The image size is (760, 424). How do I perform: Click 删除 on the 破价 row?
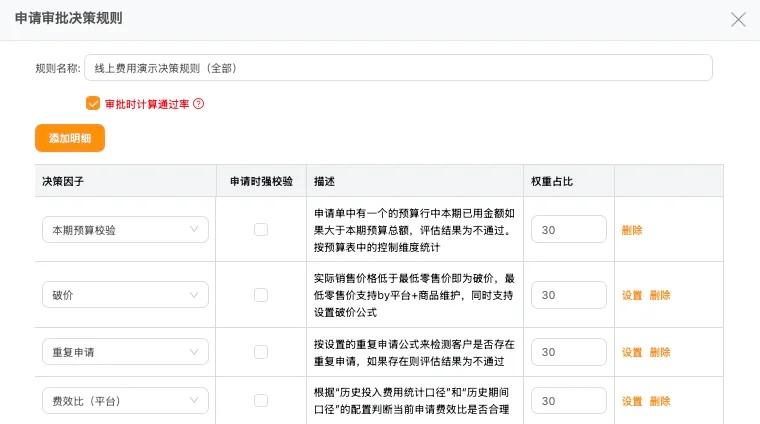click(x=660, y=295)
